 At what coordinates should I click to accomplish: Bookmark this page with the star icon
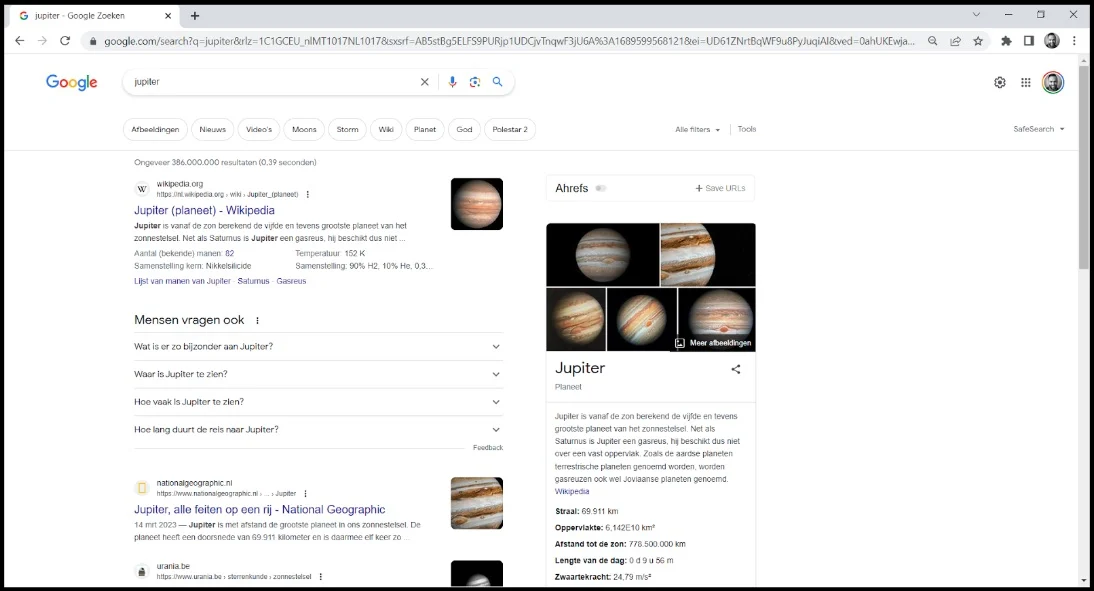pos(978,41)
